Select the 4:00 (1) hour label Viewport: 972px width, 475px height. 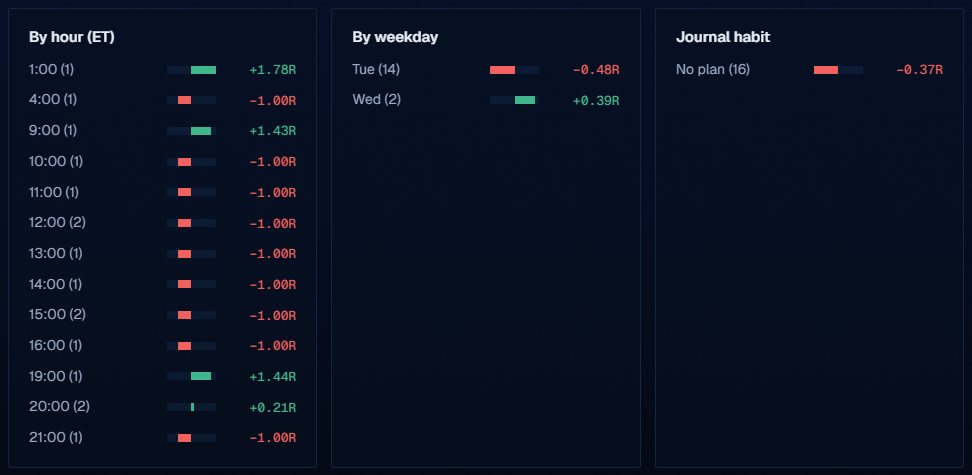coord(53,99)
